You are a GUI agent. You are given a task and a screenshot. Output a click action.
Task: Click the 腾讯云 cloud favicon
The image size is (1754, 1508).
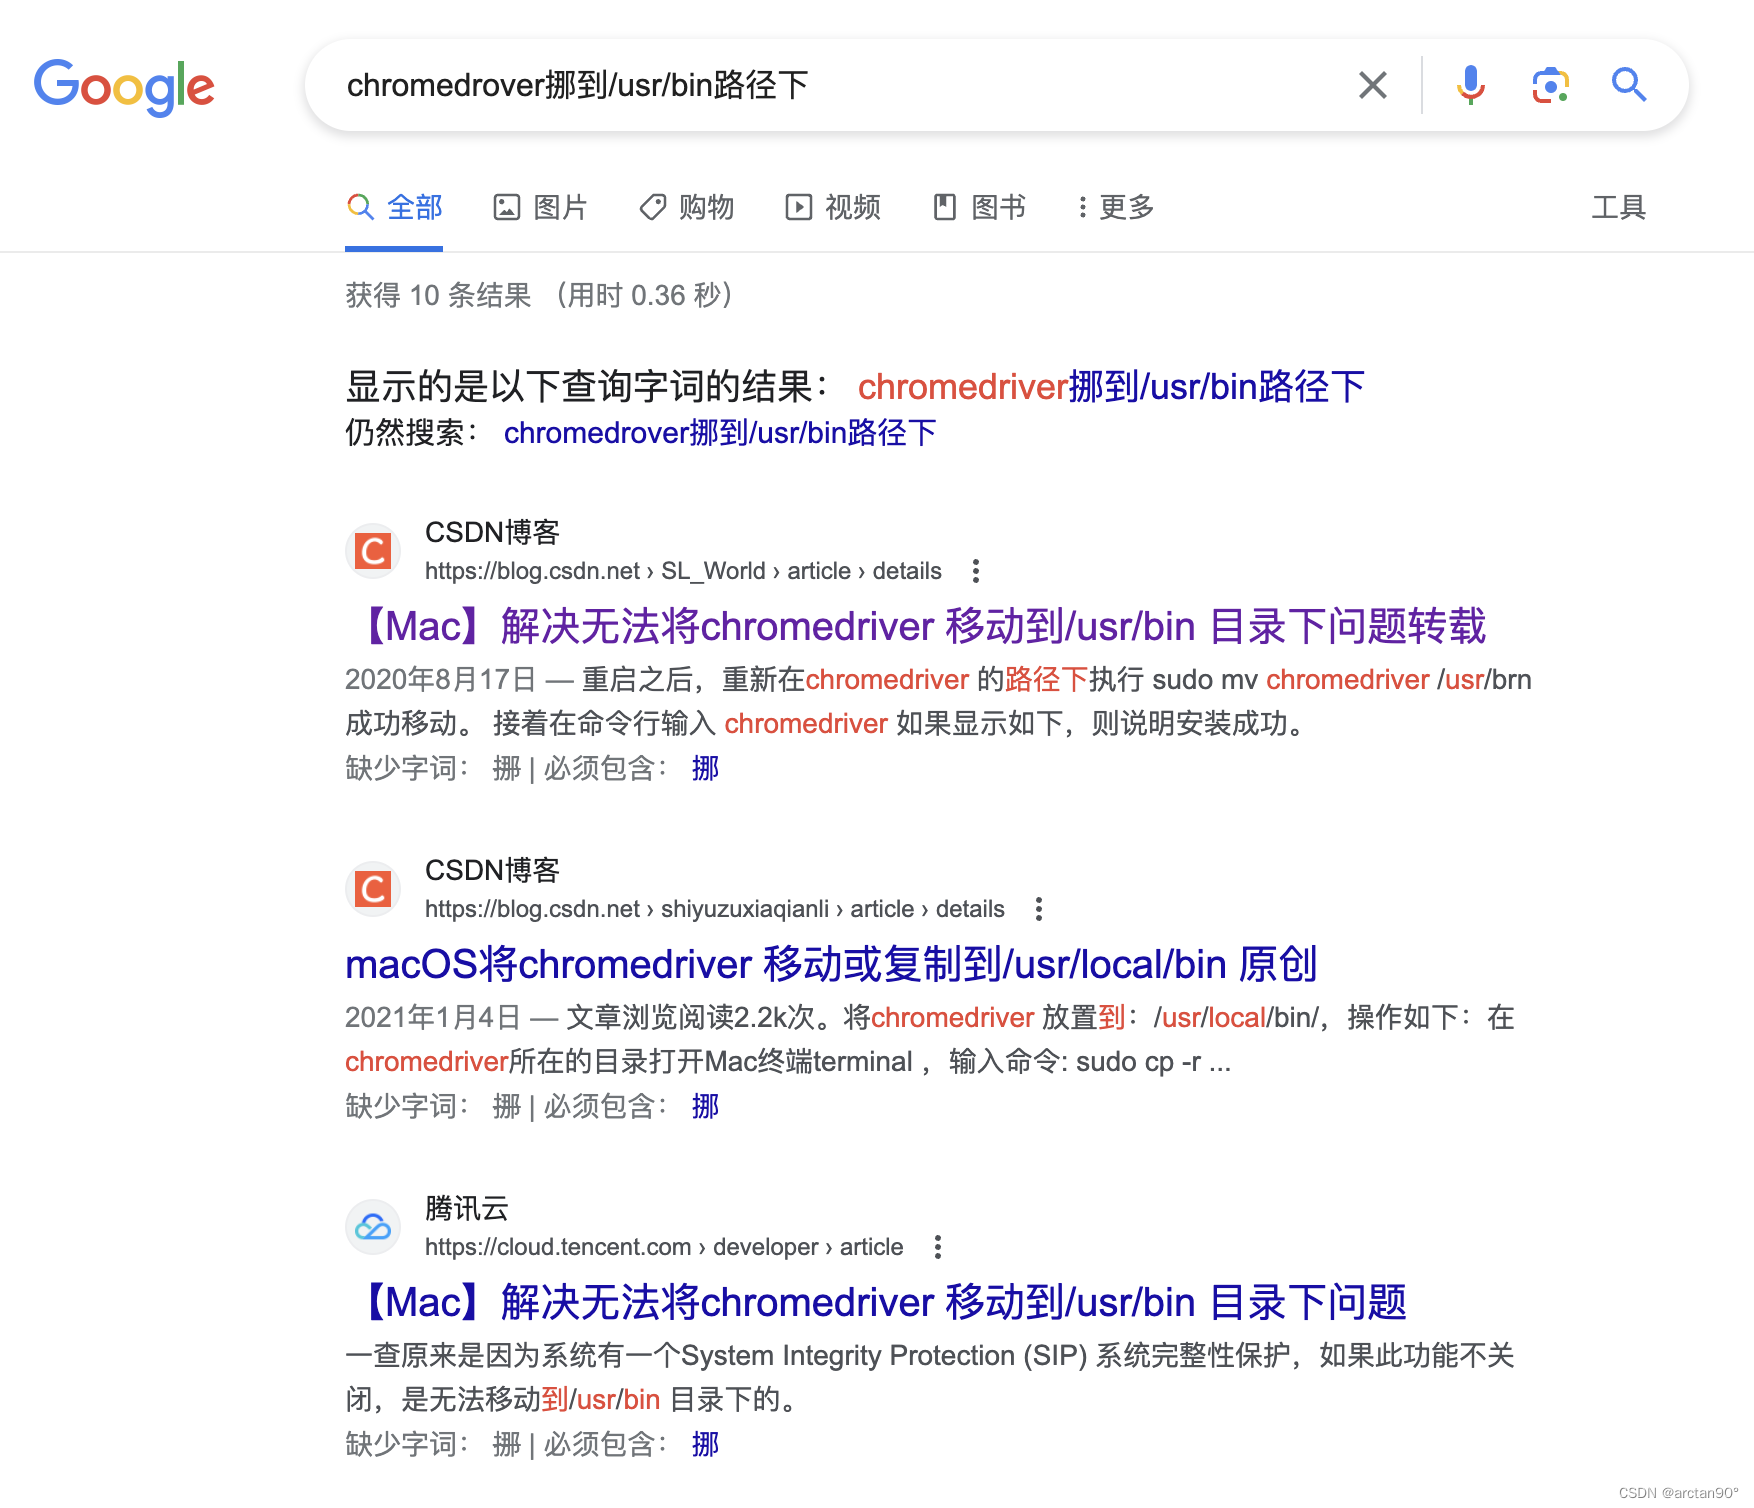[372, 1227]
